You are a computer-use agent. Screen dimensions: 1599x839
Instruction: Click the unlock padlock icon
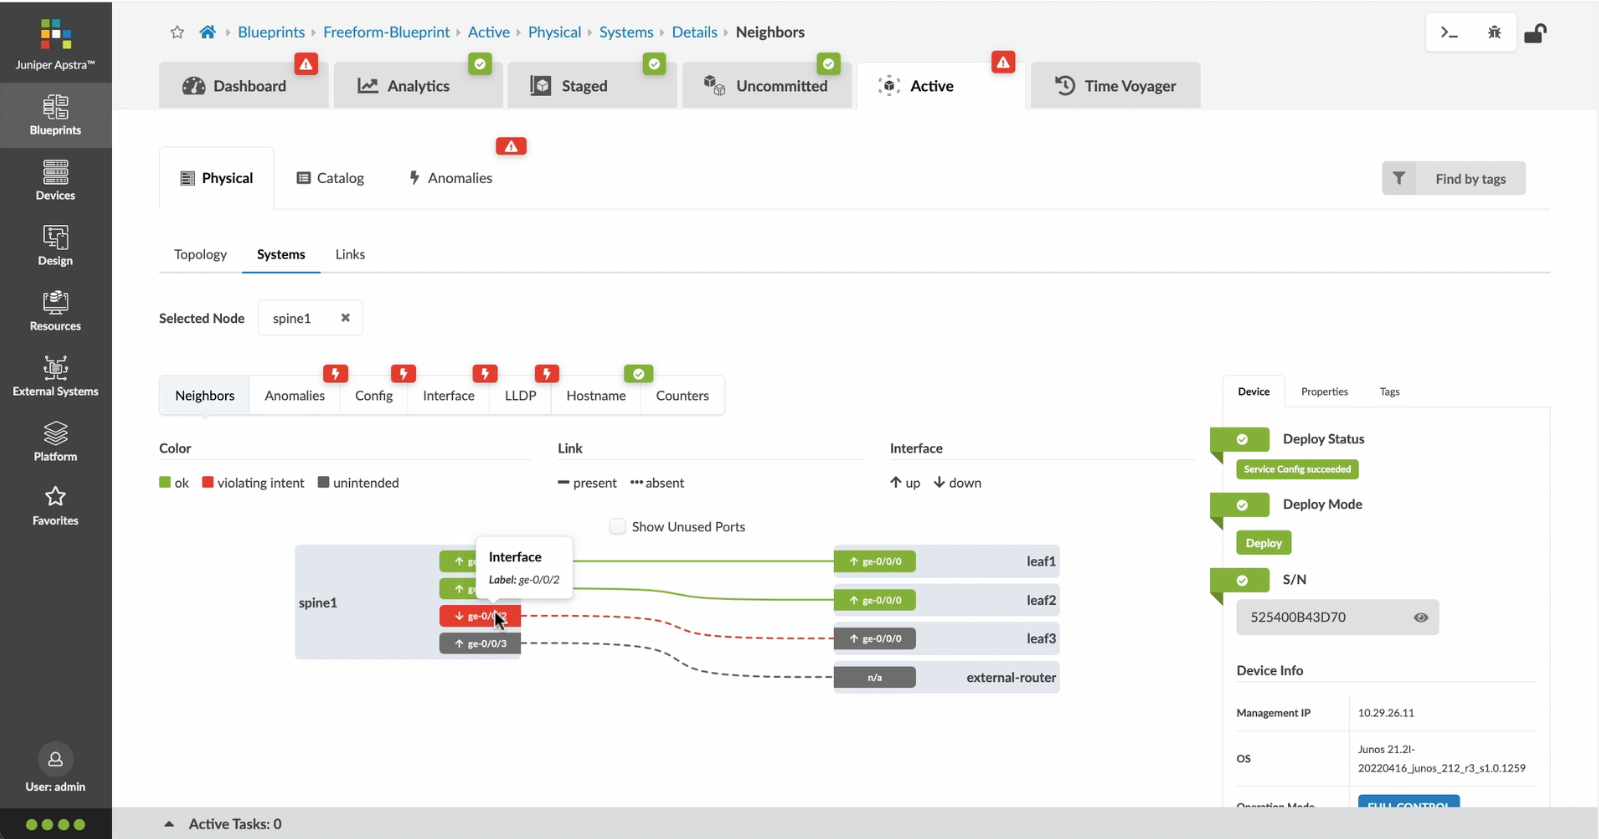tap(1535, 33)
